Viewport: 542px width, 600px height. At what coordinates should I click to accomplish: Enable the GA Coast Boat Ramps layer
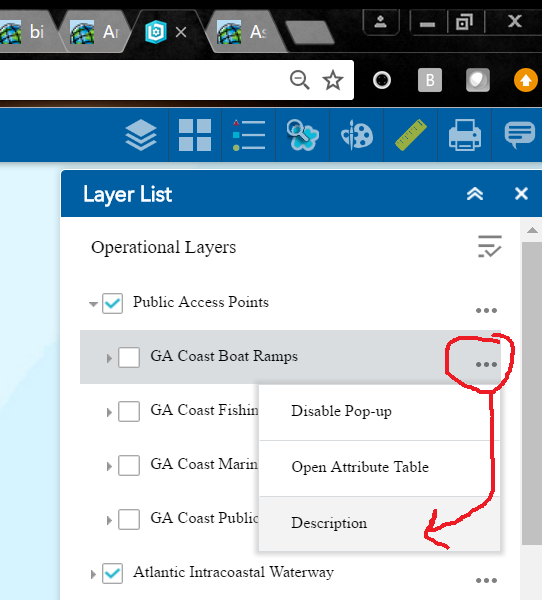point(129,357)
